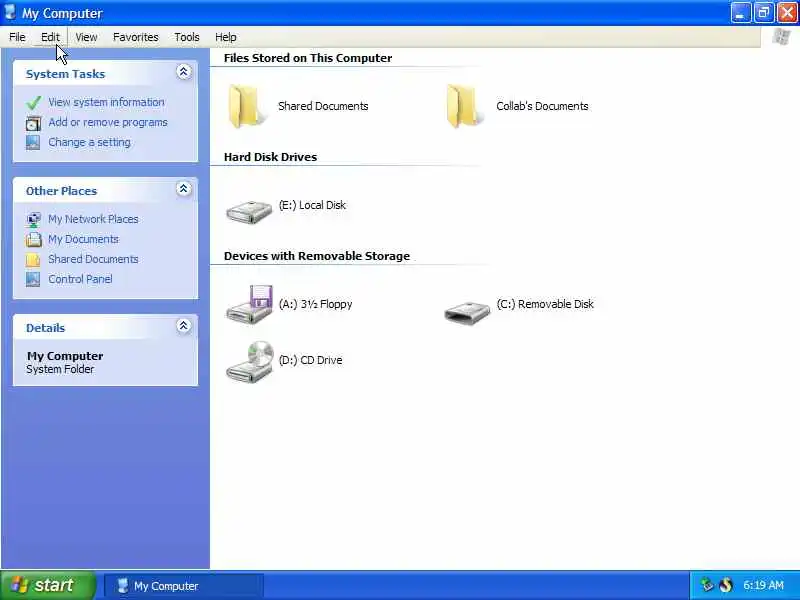
Task: Click the View system information link
Action: pyautogui.click(x=106, y=102)
